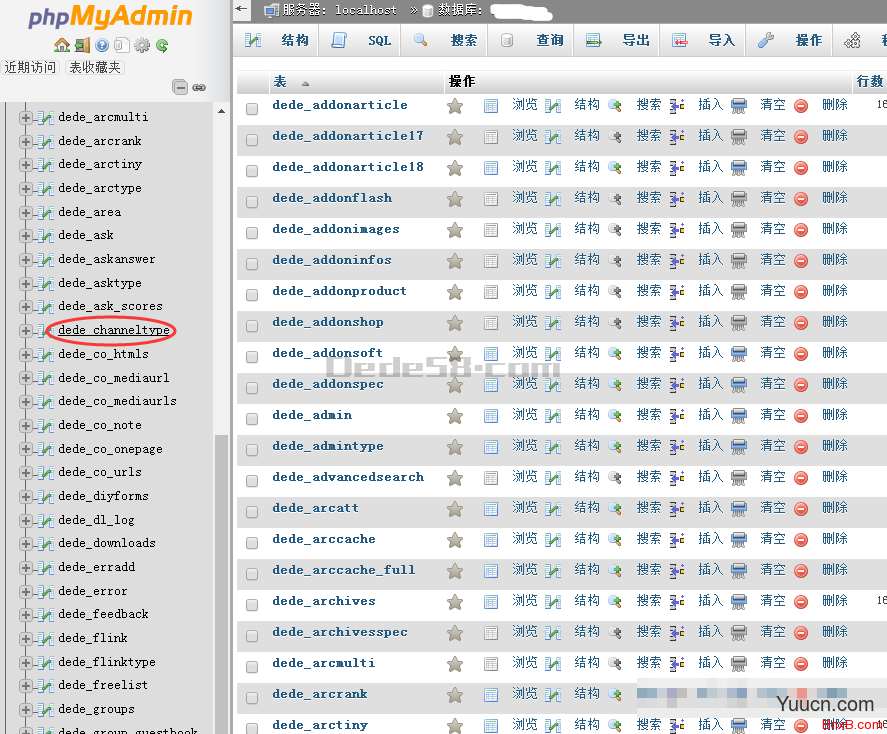The image size is (887, 734).
Task: Expand the dede_erradd tree node
Action: pos(25,568)
